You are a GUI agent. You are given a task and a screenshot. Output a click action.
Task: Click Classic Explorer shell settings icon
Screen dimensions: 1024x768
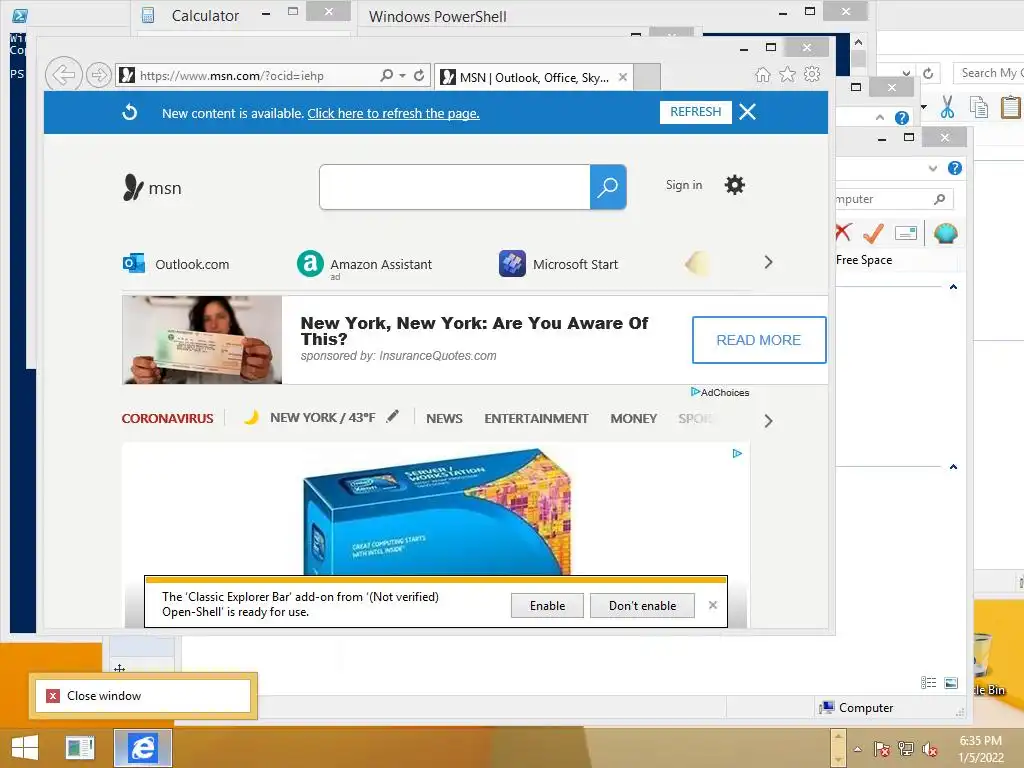tap(946, 232)
